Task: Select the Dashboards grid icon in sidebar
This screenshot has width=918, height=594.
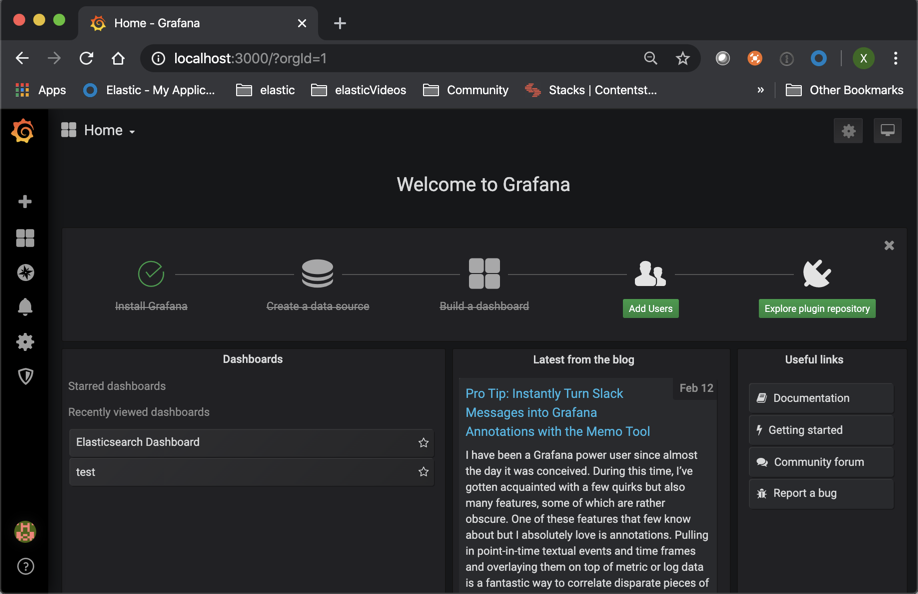Action: (25, 238)
